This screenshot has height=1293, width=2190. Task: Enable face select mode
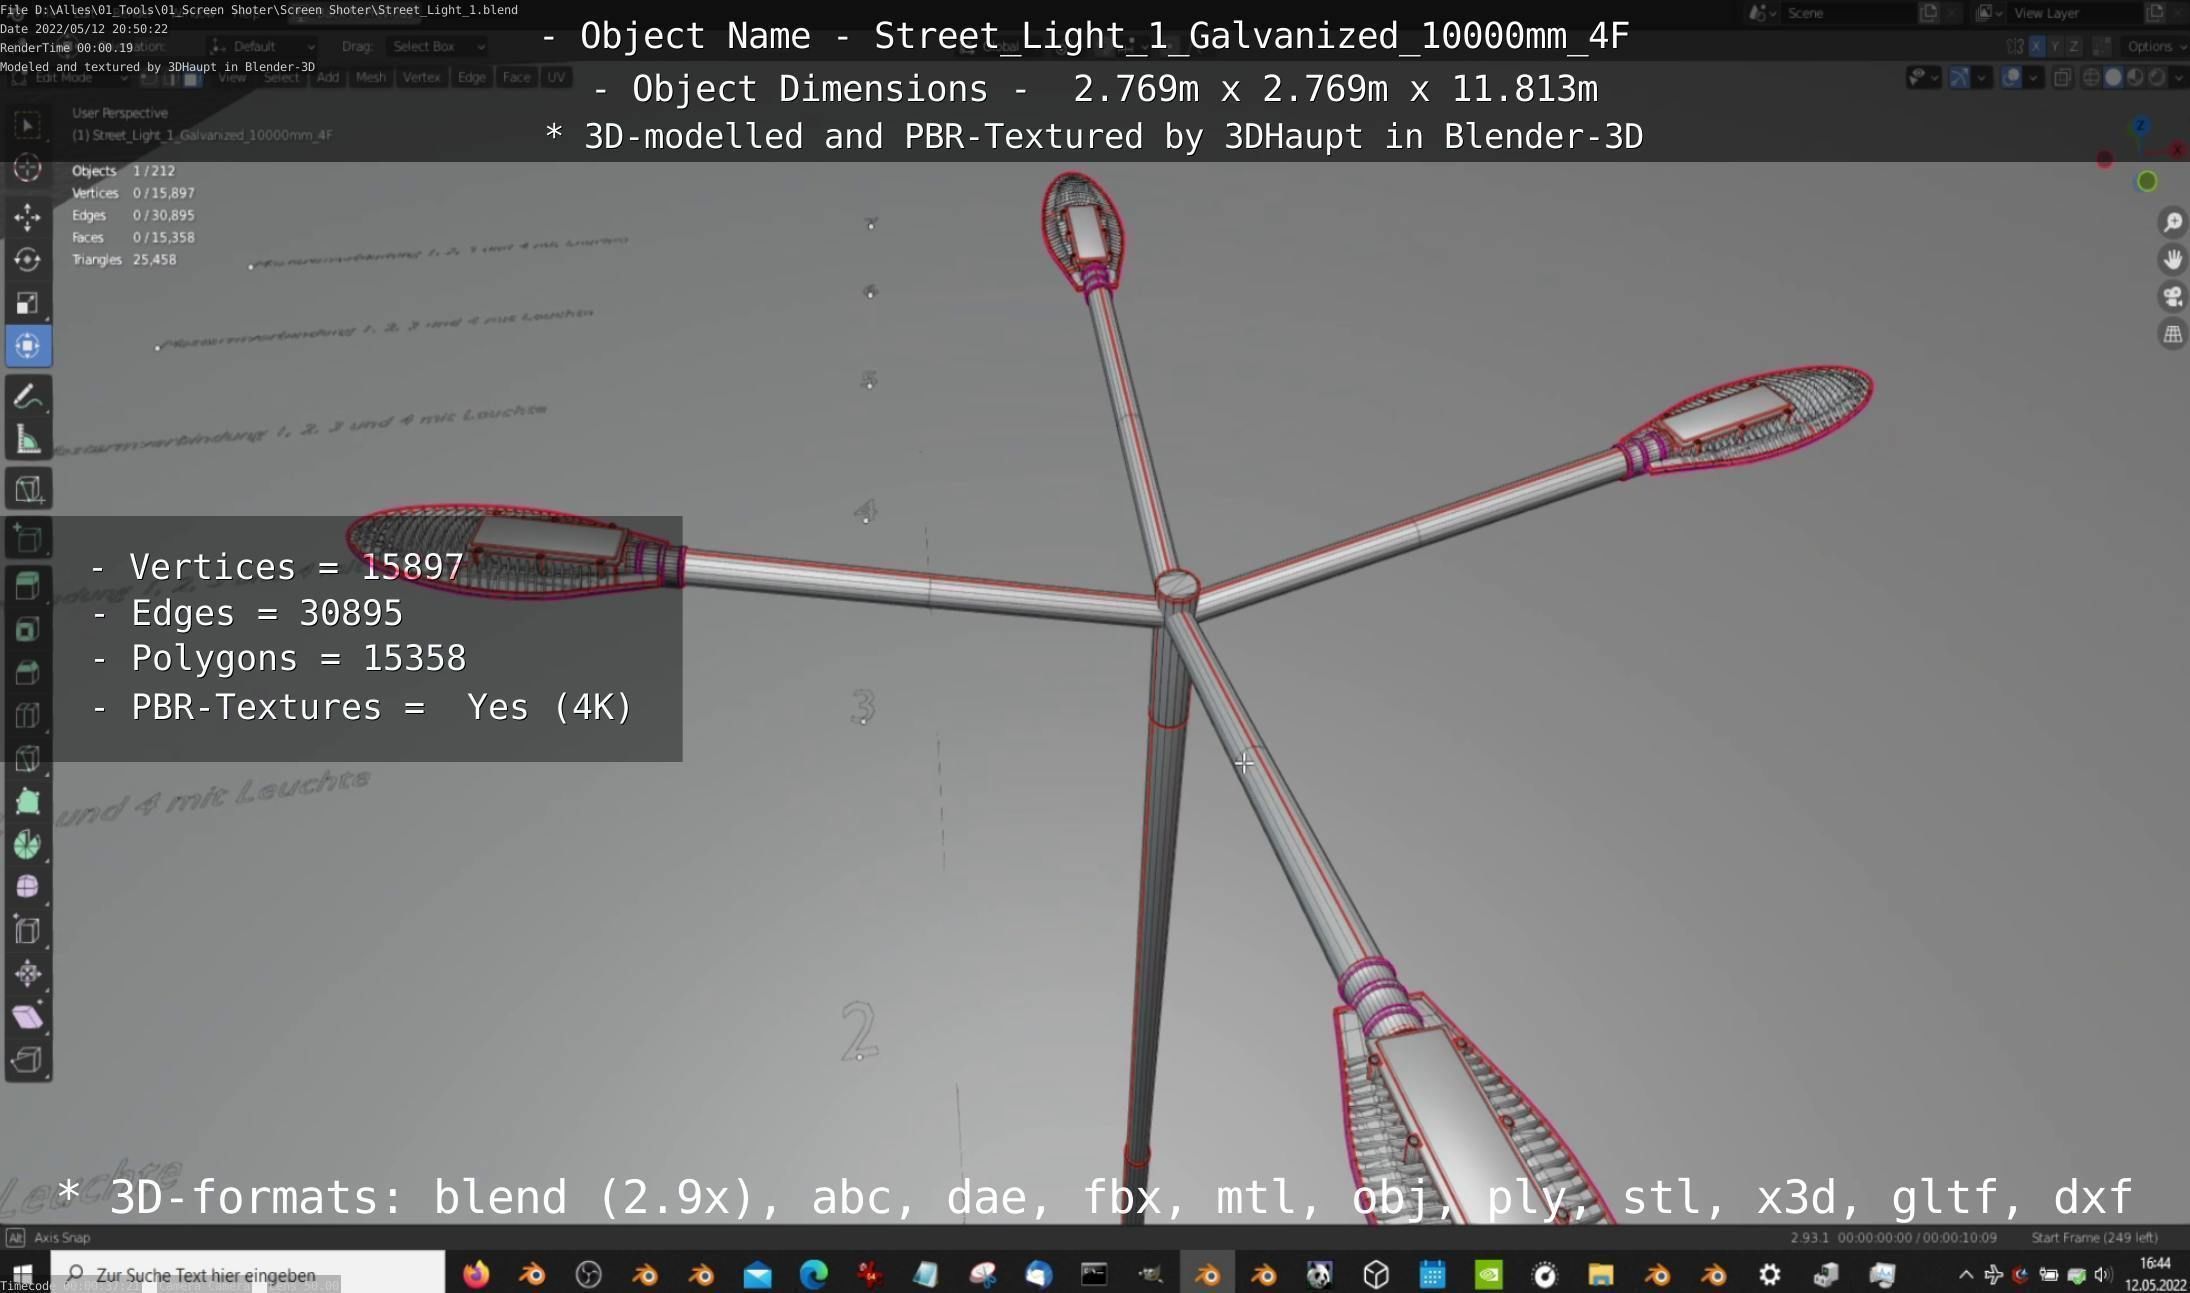click(x=190, y=78)
